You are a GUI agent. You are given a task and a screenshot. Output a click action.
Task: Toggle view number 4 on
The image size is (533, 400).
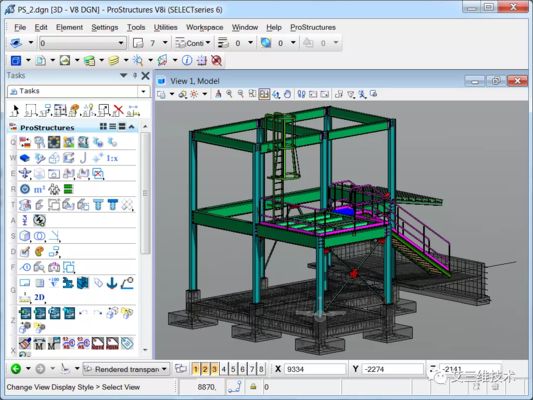coord(224,369)
